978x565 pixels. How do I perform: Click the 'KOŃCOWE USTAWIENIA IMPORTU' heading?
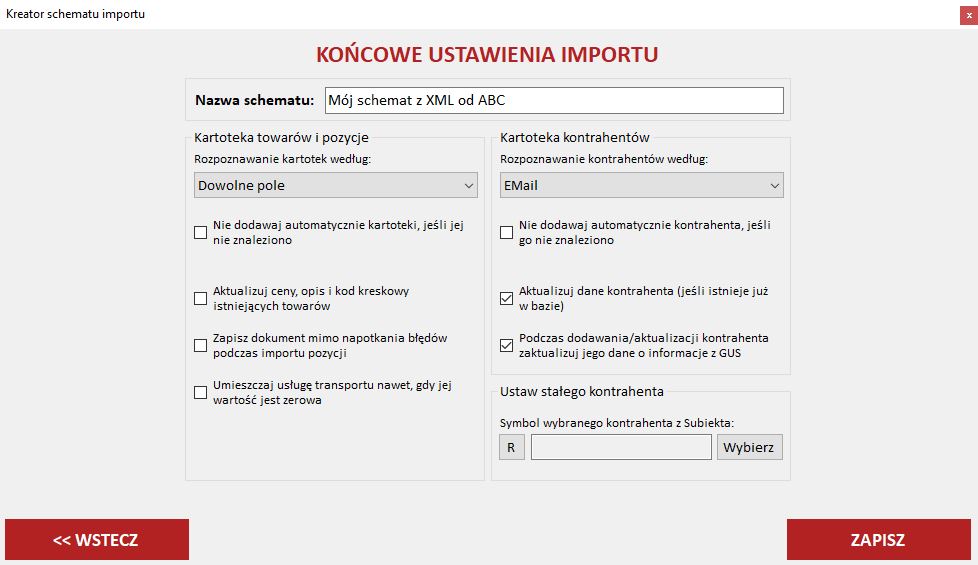[x=487, y=54]
